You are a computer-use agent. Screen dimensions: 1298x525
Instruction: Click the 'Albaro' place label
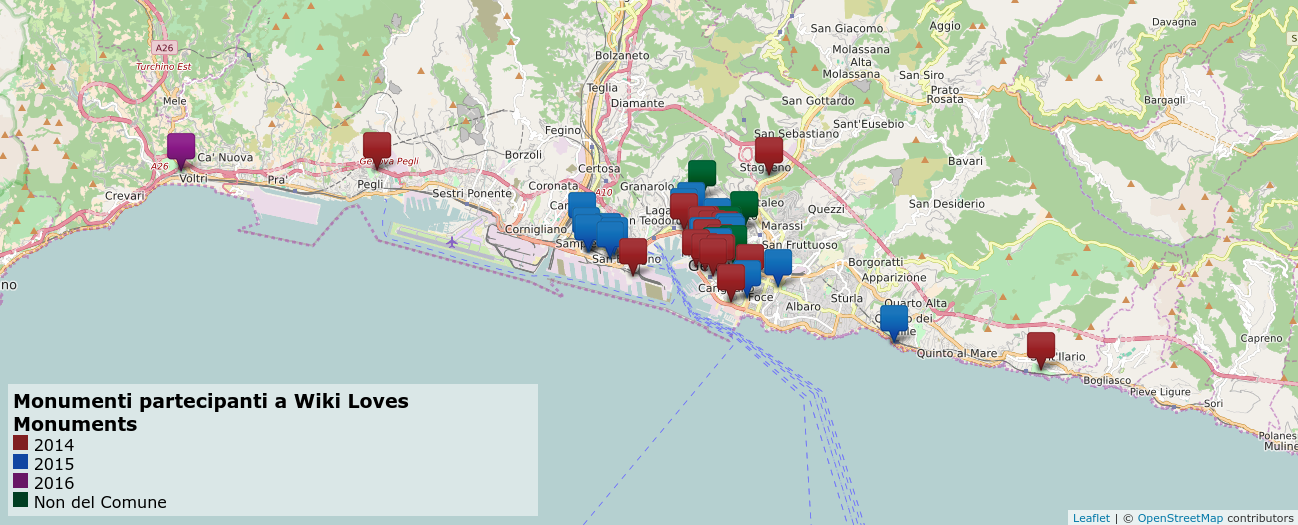click(x=803, y=306)
